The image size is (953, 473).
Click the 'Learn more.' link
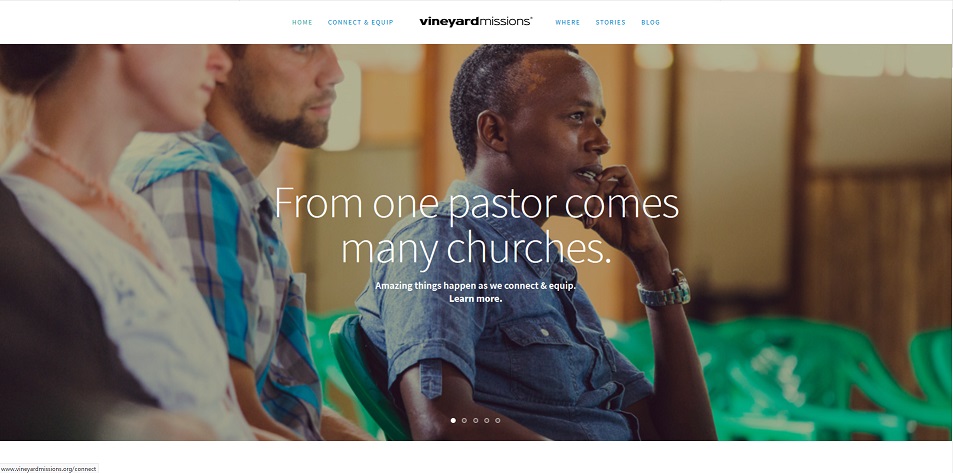click(x=475, y=299)
